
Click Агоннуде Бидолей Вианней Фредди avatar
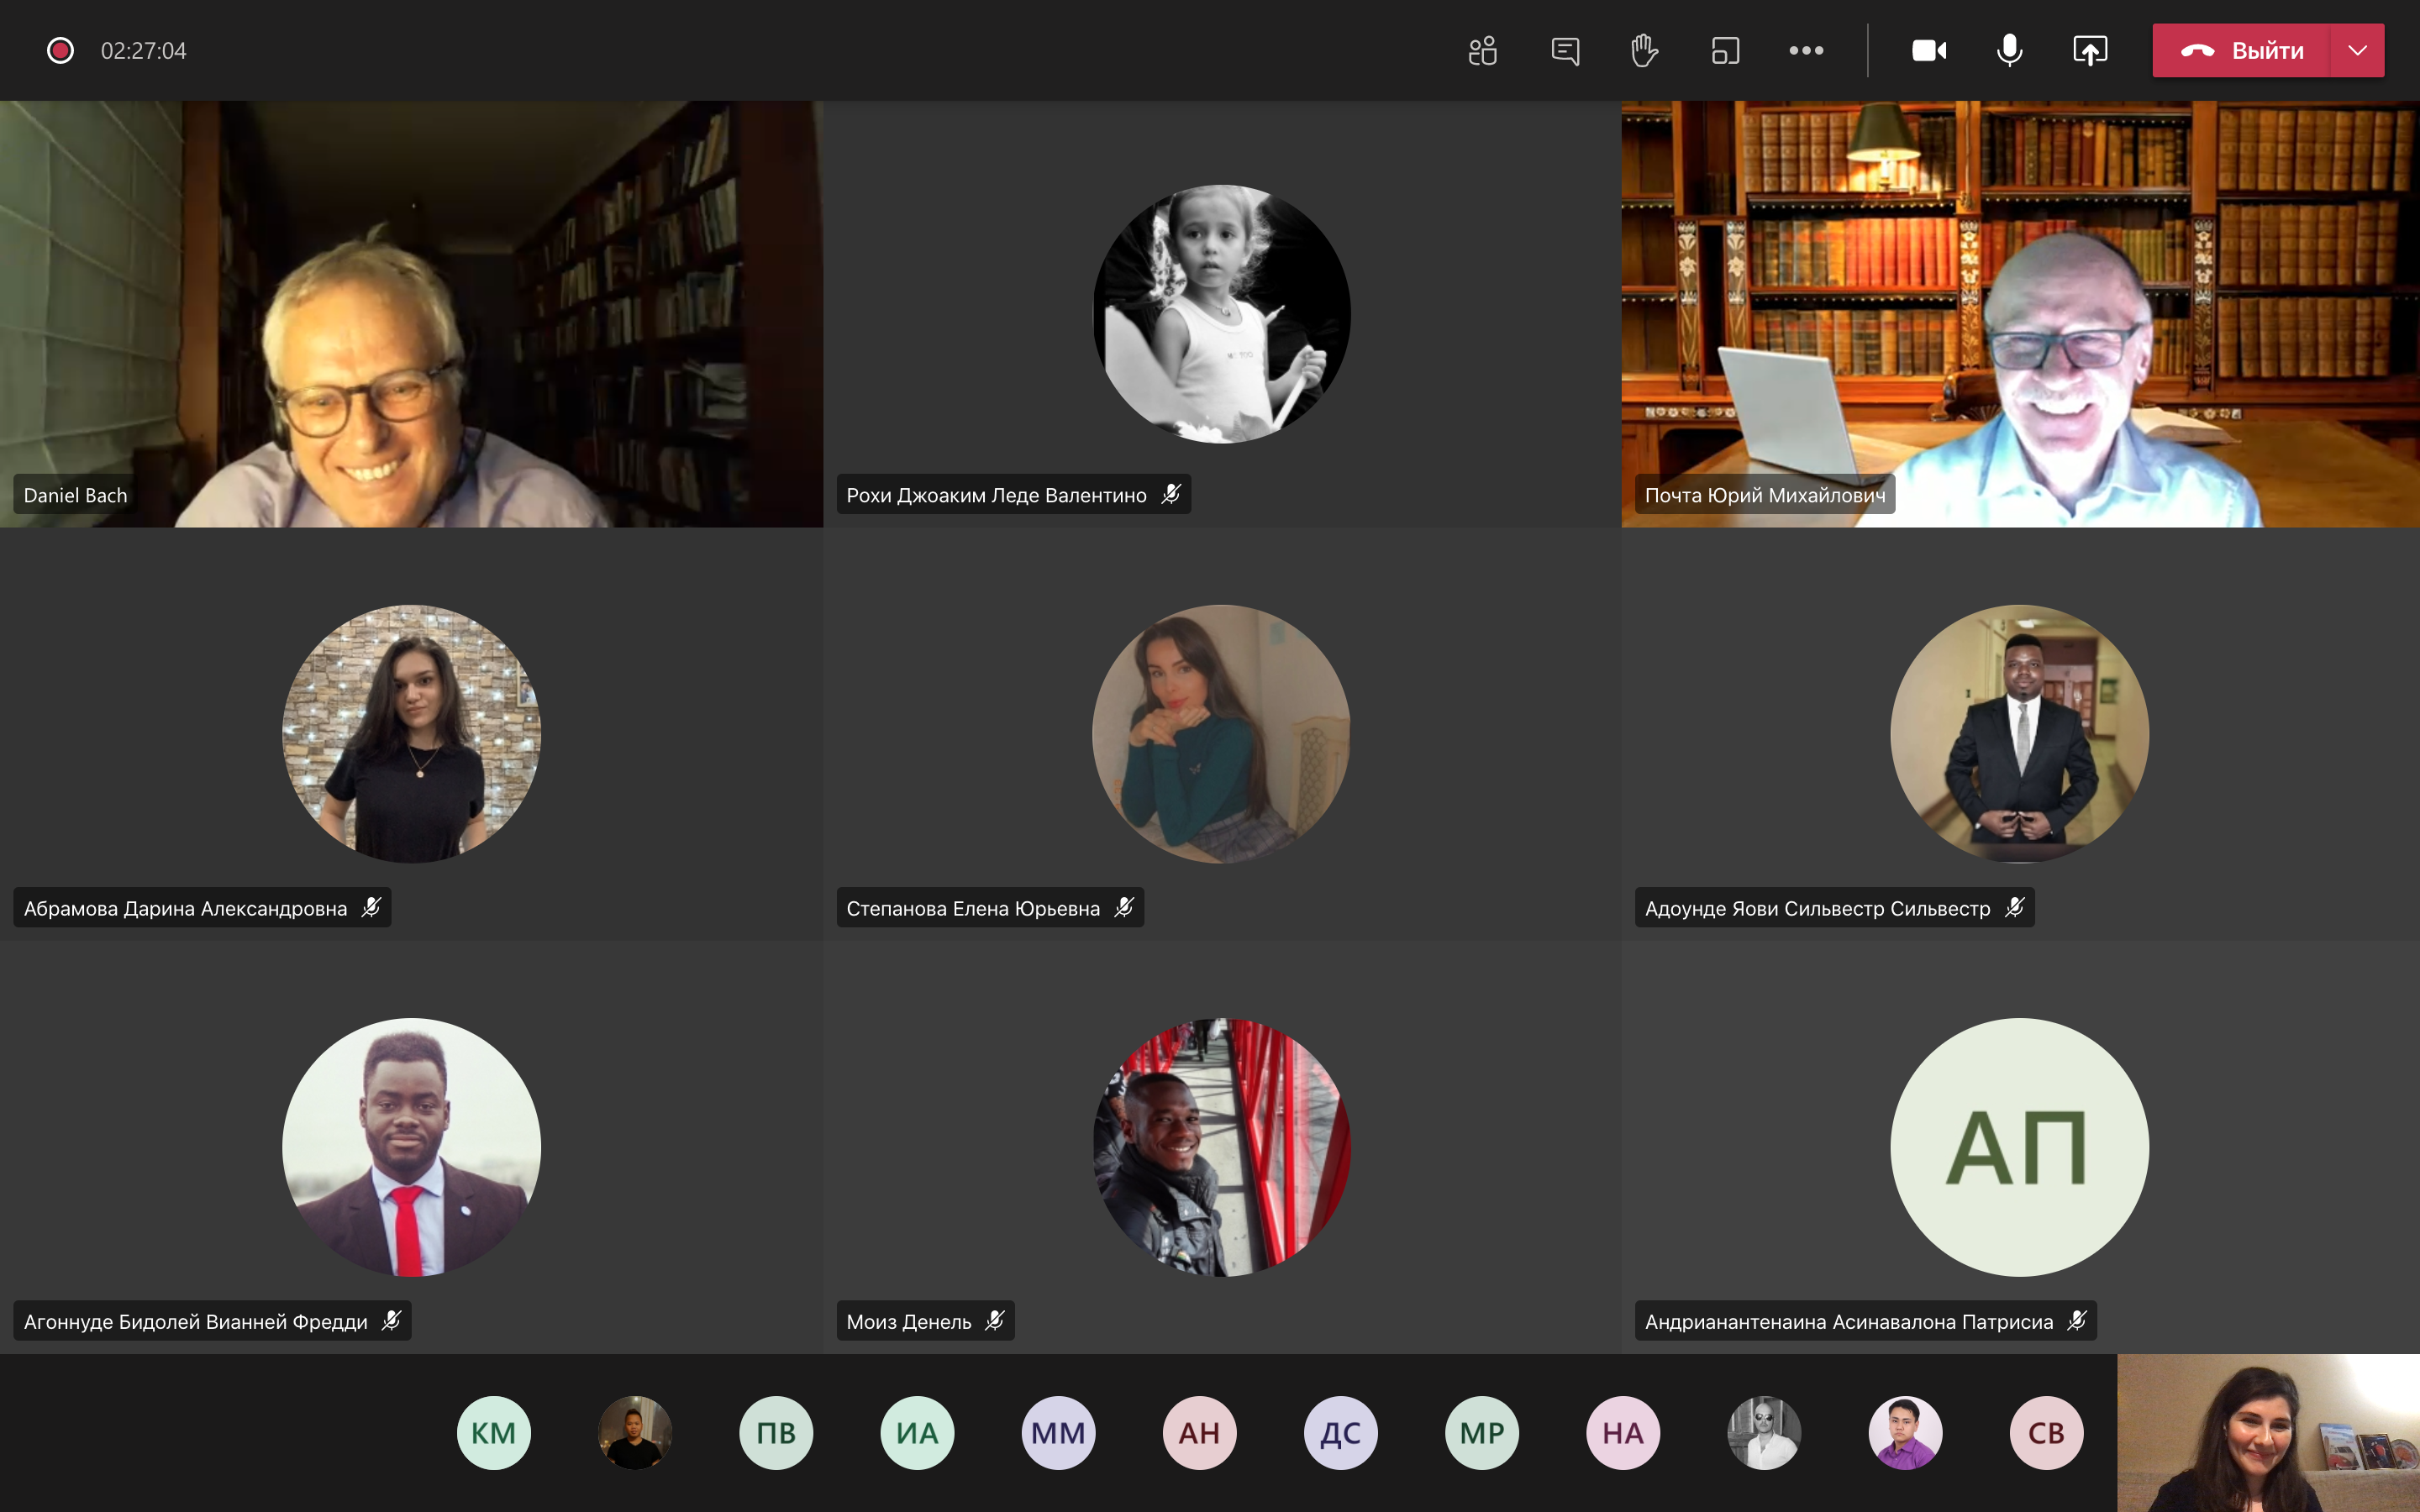tap(411, 1147)
